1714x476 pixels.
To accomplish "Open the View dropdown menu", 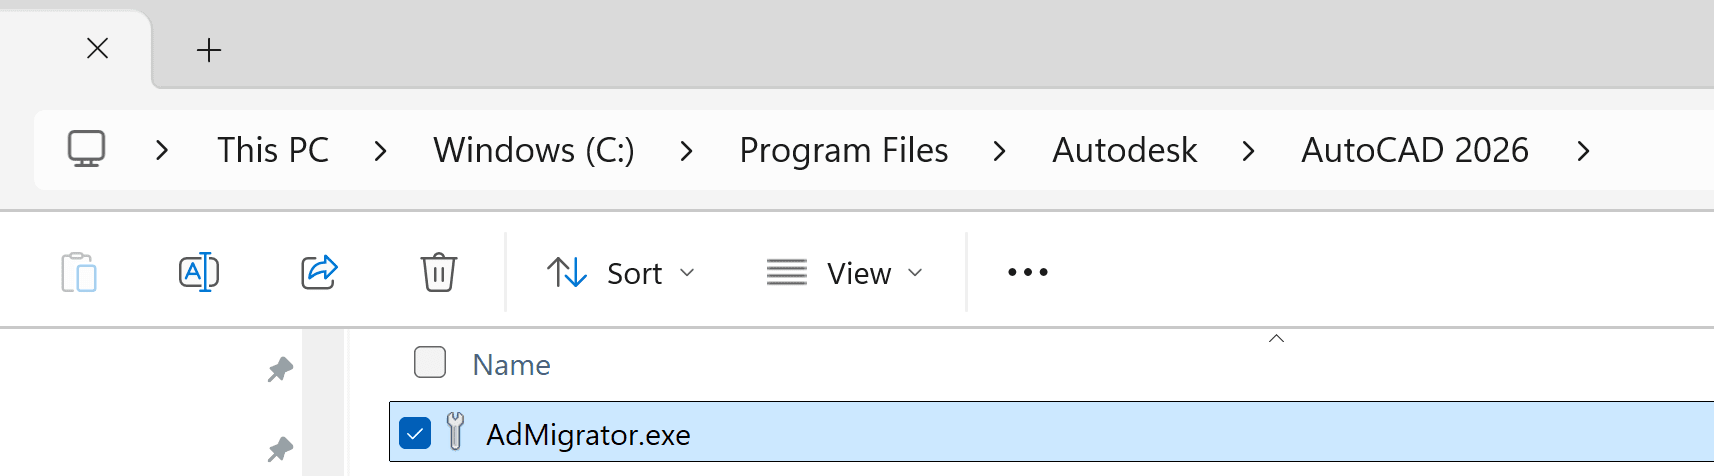I will click(845, 272).
